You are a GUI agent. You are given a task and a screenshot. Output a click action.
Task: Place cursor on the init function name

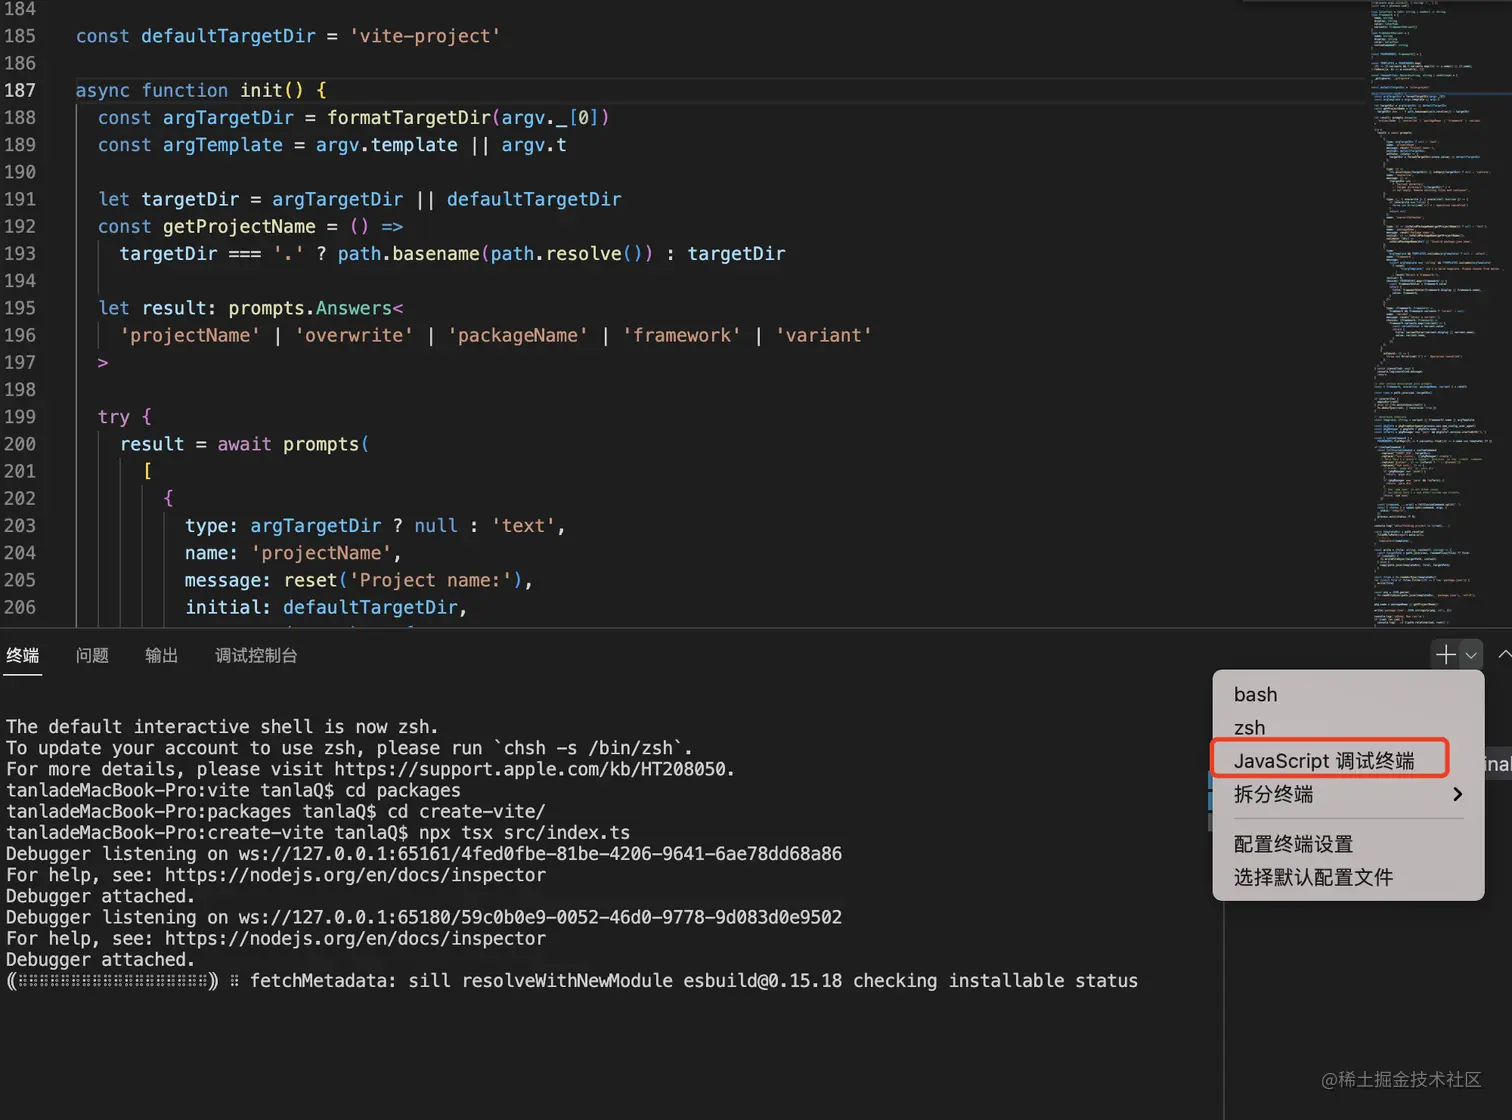[261, 90]
